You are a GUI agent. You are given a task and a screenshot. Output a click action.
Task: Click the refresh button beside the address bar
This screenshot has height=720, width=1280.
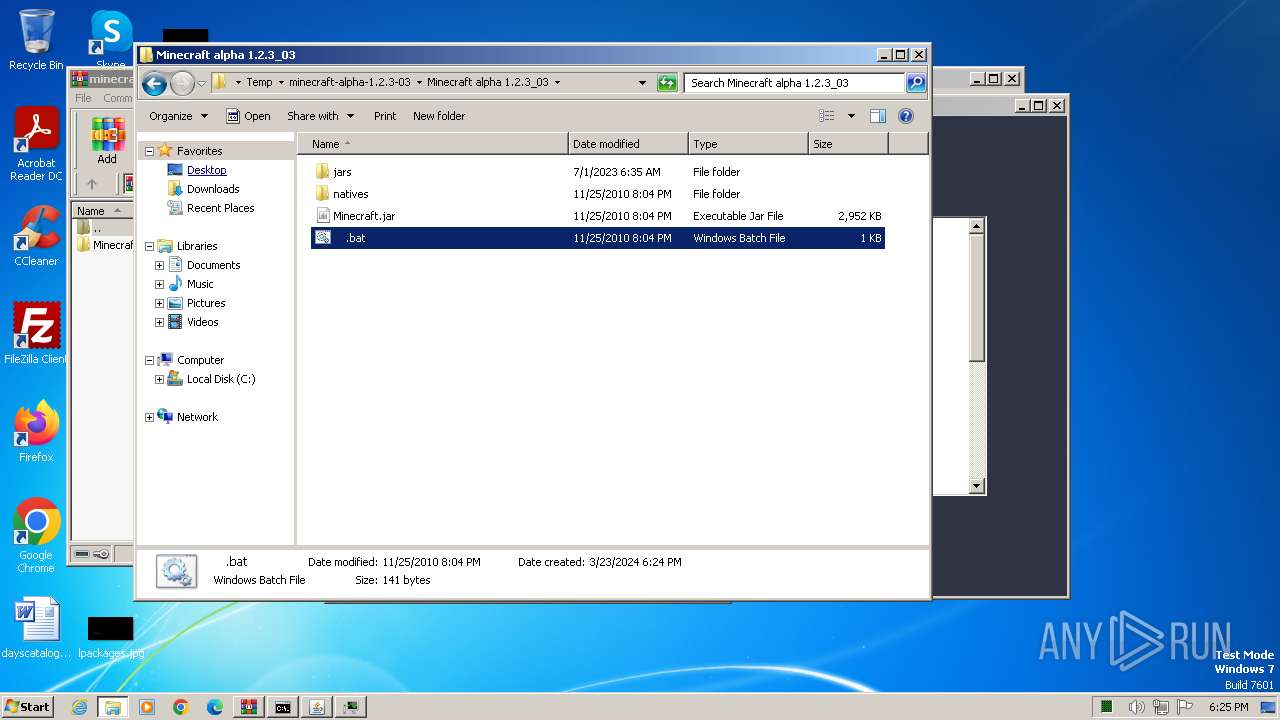667,83
